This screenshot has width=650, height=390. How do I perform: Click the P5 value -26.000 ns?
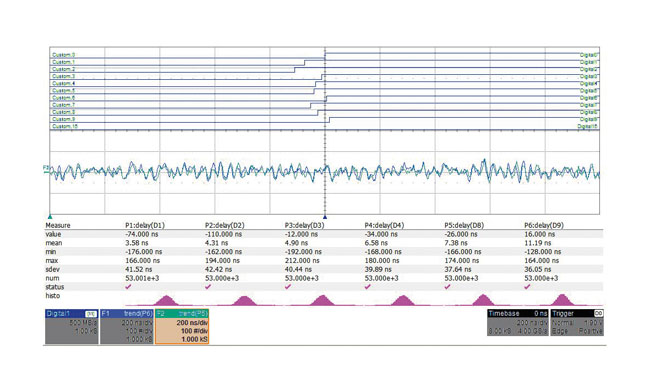coord(461,234)
